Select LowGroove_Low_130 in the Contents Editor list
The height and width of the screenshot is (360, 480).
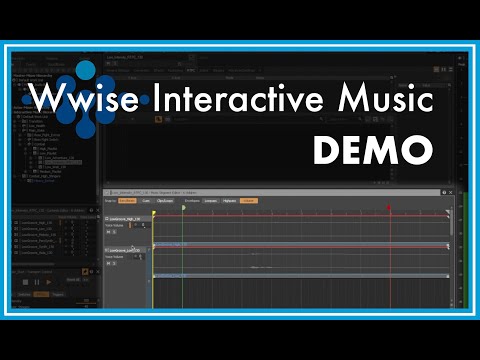(37, 229)
